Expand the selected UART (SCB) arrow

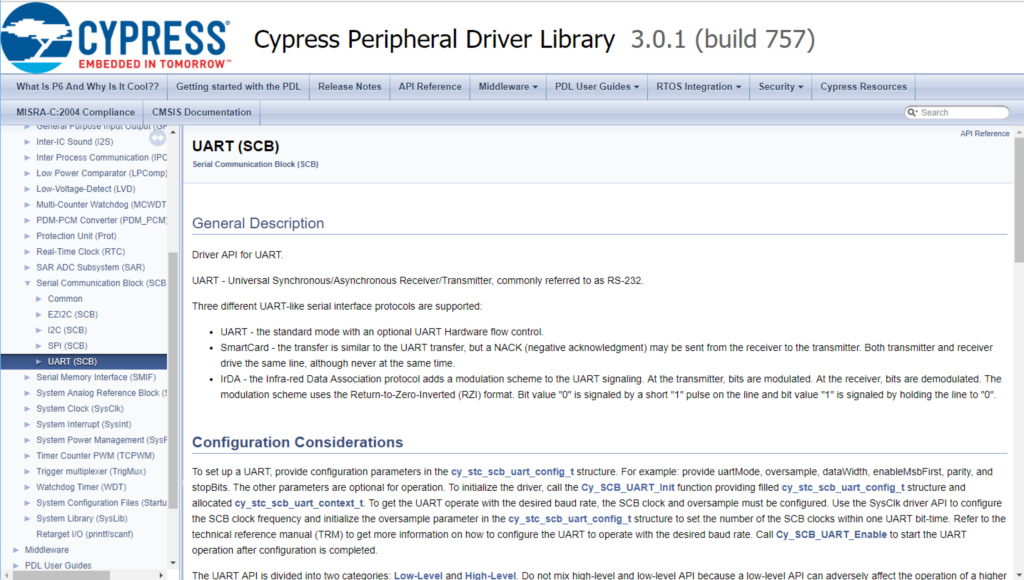[x=39, y=361]
